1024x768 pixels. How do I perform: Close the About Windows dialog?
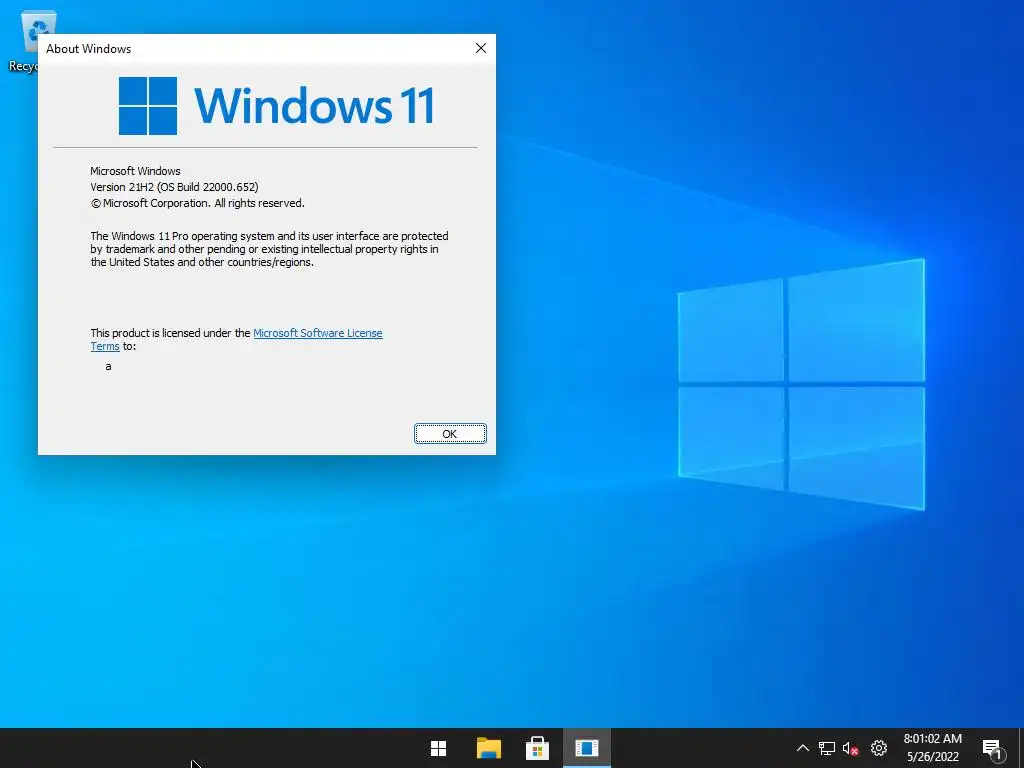[481, 48]
